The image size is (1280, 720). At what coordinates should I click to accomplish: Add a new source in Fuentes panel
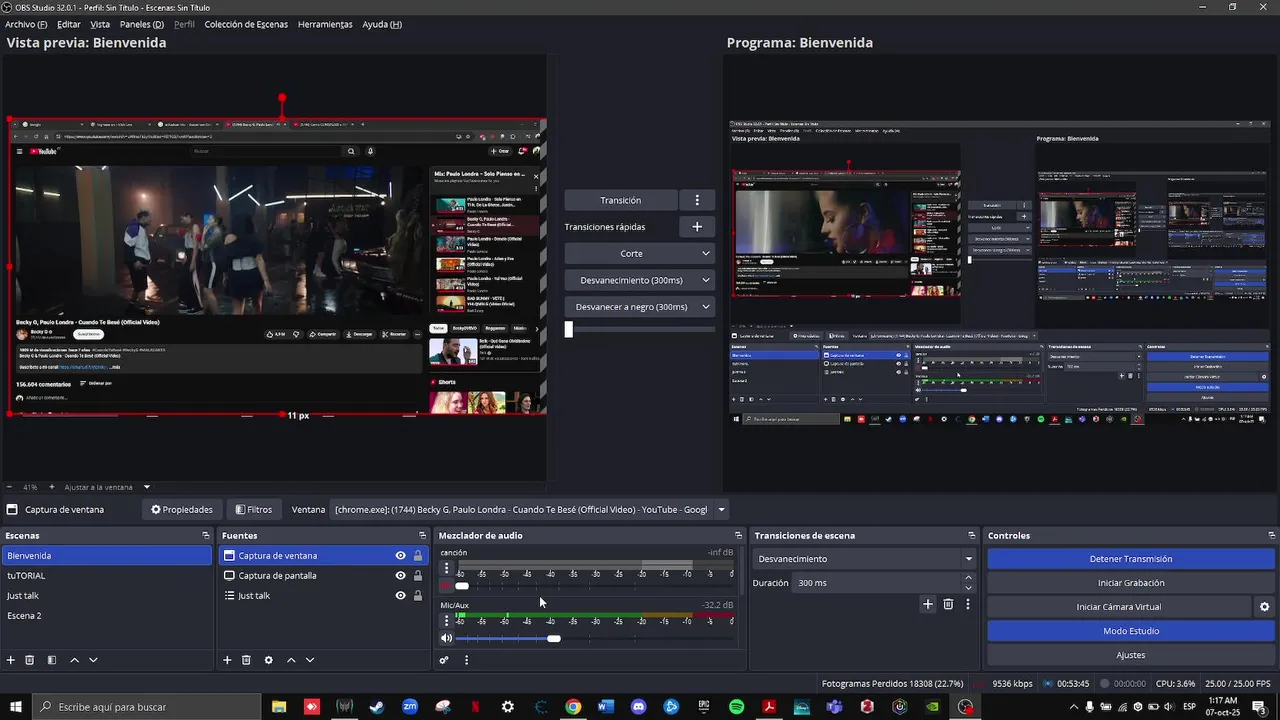coord(227,660)
